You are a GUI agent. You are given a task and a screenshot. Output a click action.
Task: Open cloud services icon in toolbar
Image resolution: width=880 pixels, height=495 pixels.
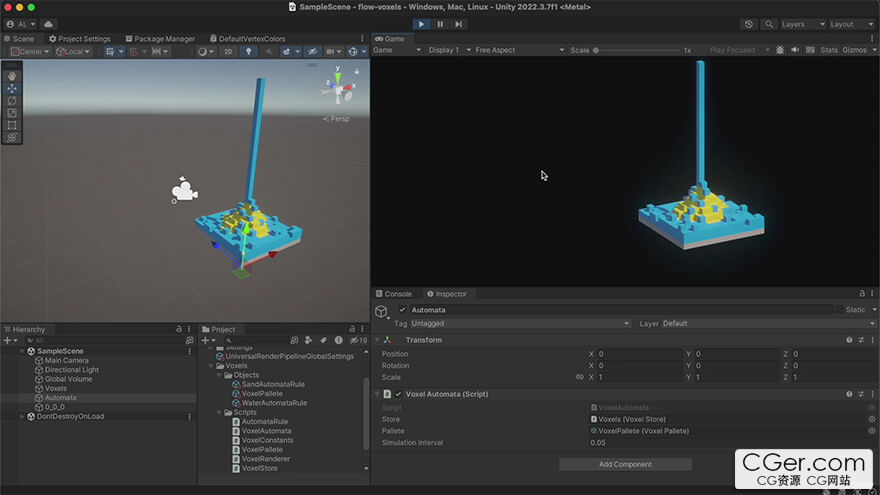[x=49, y=24]
